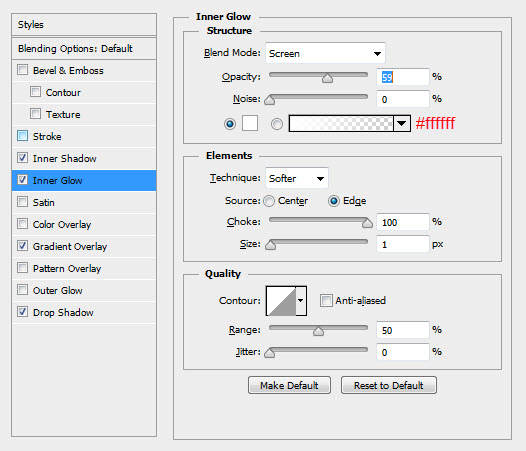The image size is (526, 451).
Task: Select the Outer Glow style row
Action: pyautogui.click(x=84, y=290)
